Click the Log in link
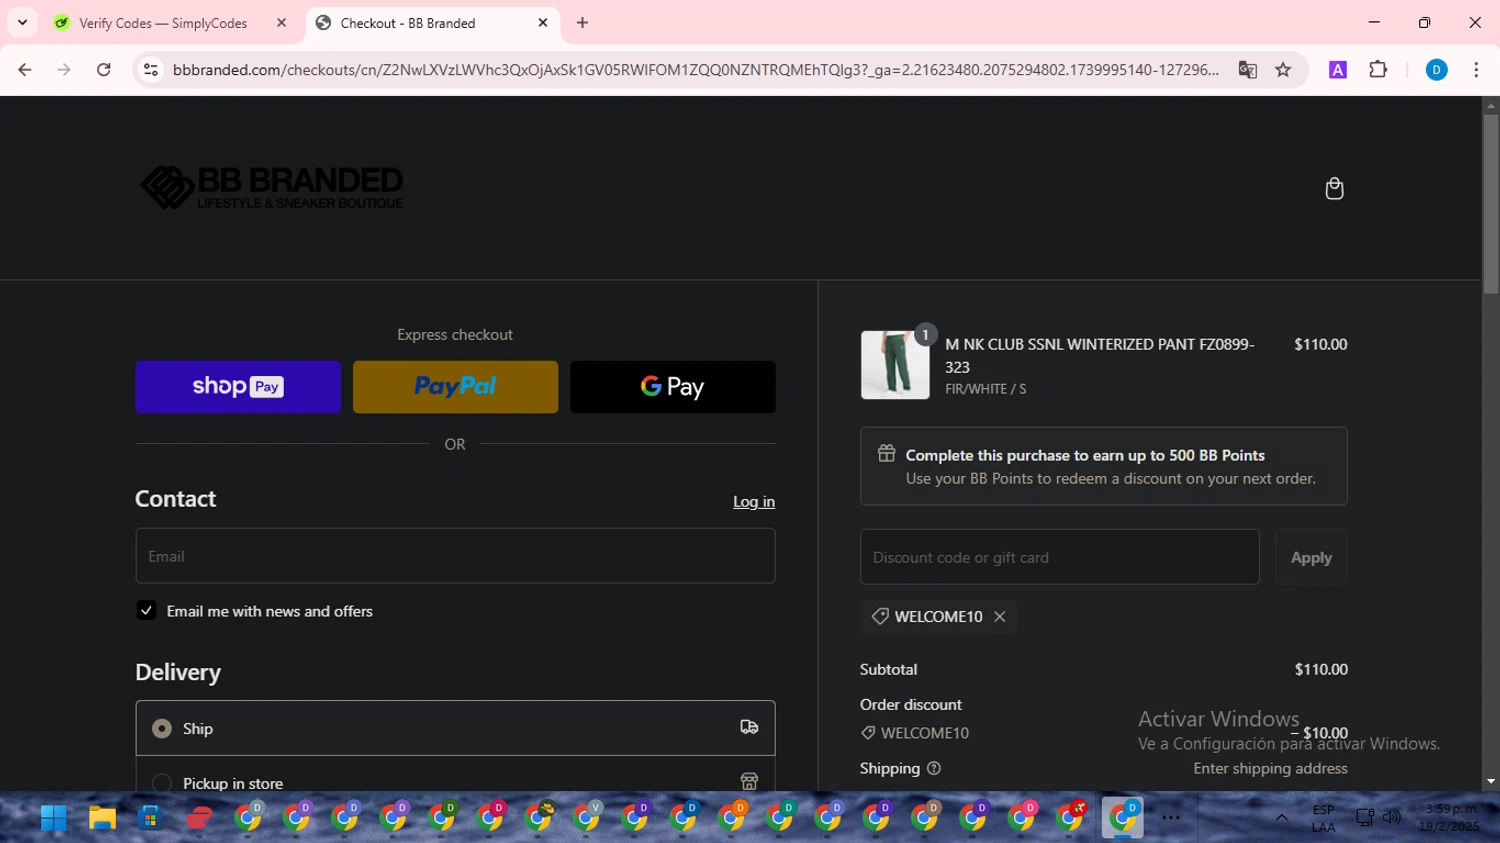 tap(754, 502)
